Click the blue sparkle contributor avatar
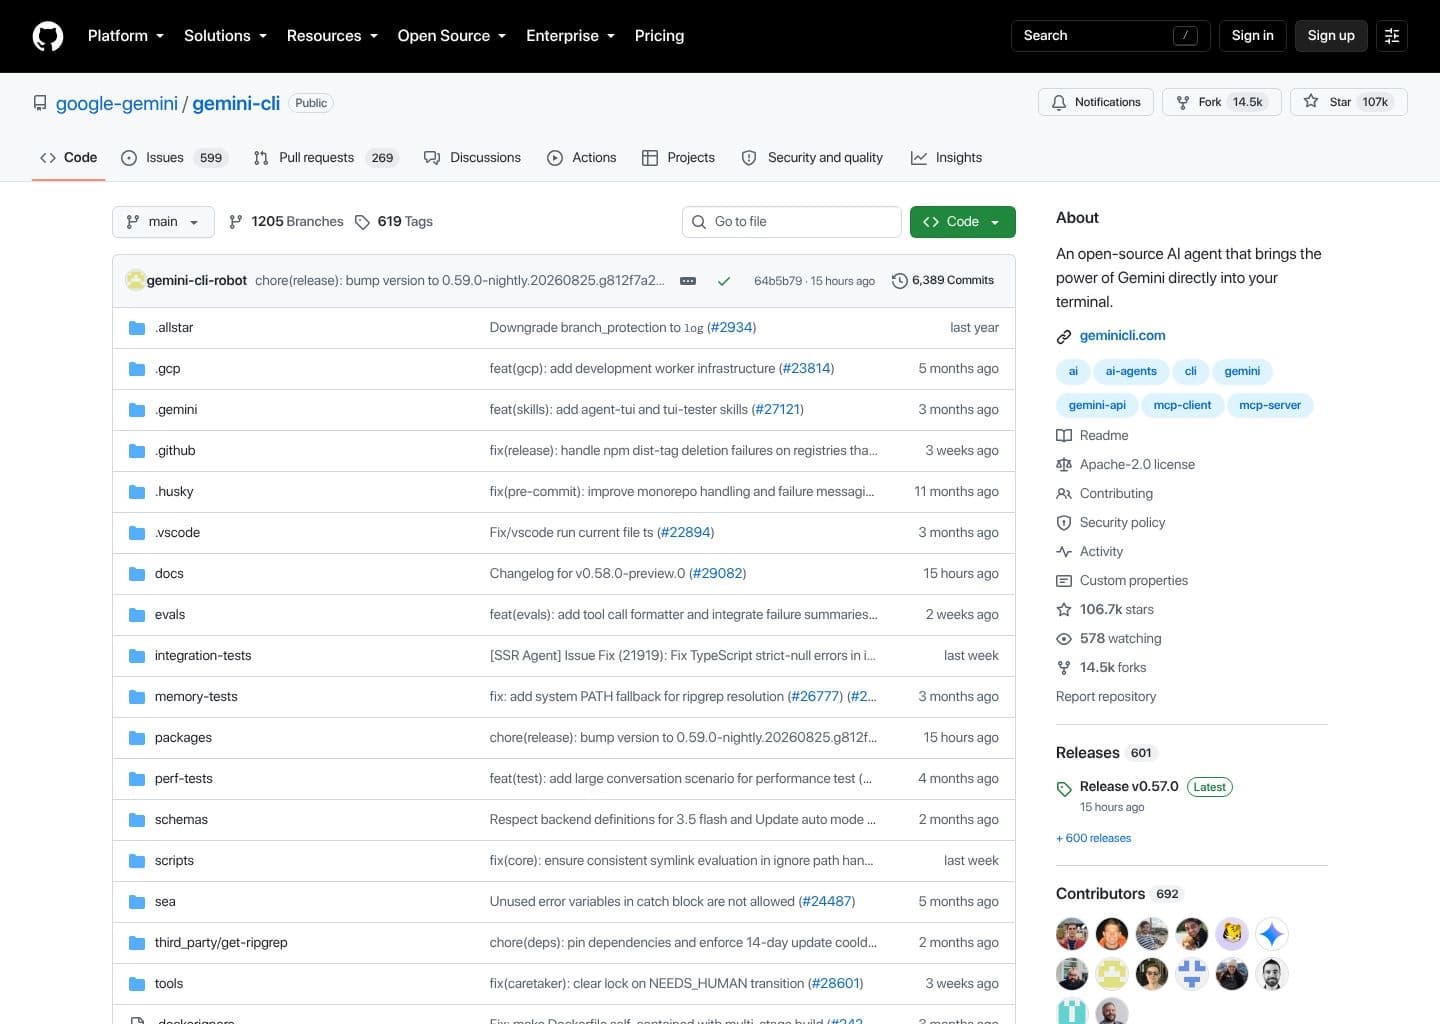 coord(1271,935)
